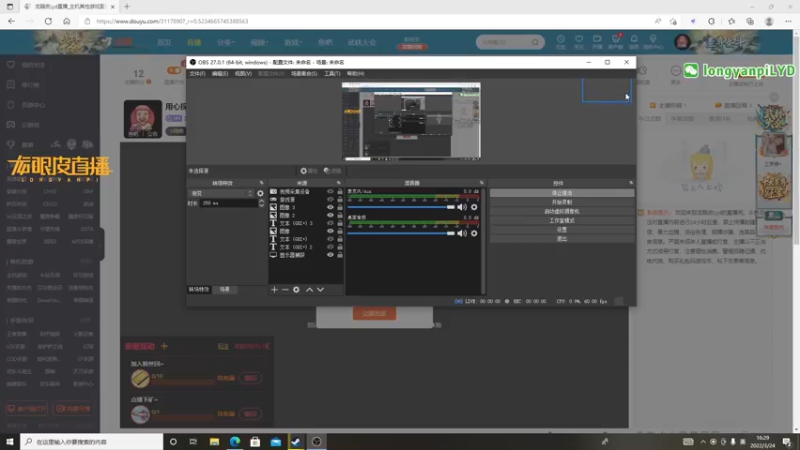Click the browser address bar
The width and height of the screenshot is (800, 450).
(367, 21)
